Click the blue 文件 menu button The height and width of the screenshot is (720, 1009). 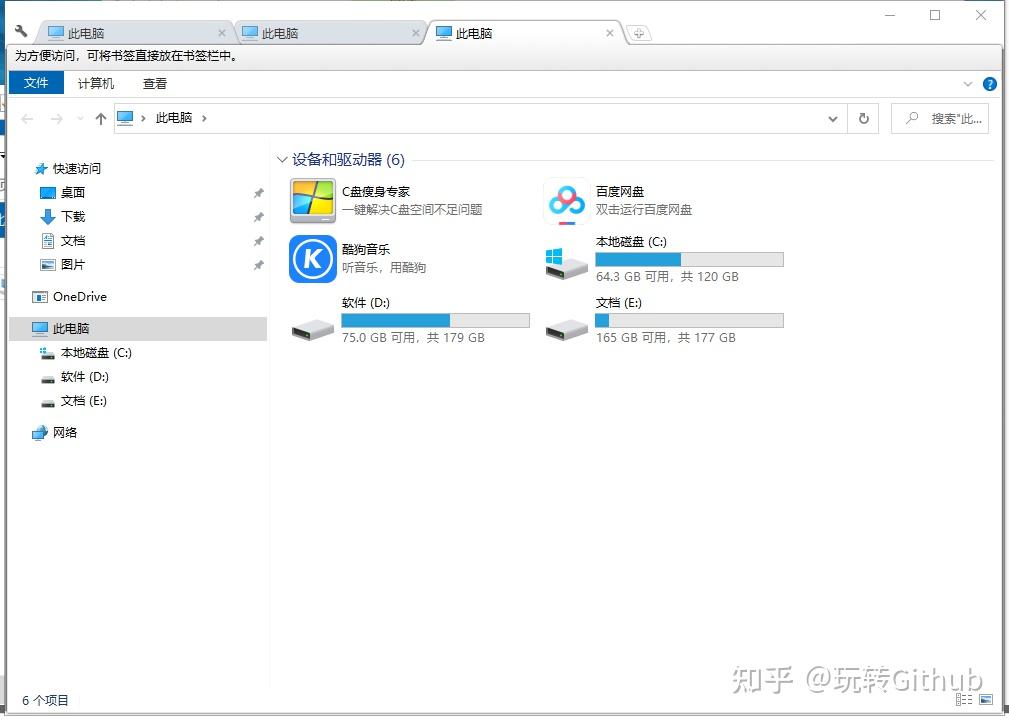point(36,83)
